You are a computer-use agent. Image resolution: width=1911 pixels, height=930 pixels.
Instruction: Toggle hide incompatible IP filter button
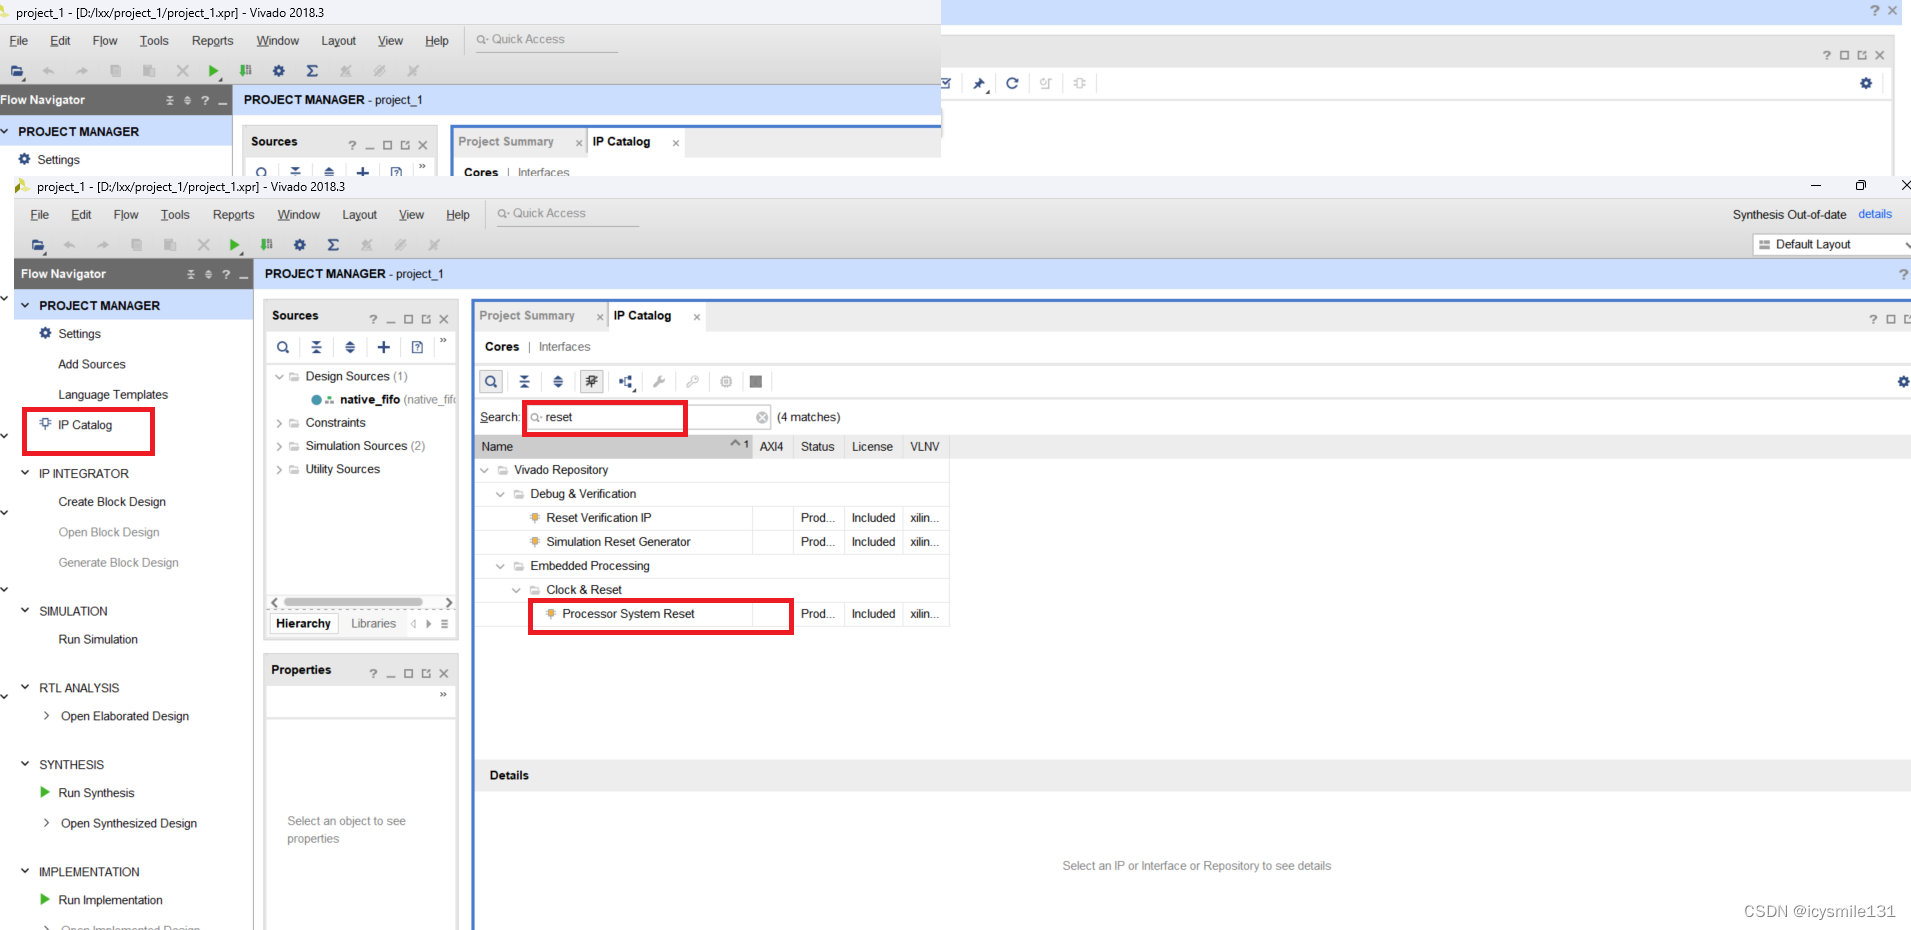592,381
